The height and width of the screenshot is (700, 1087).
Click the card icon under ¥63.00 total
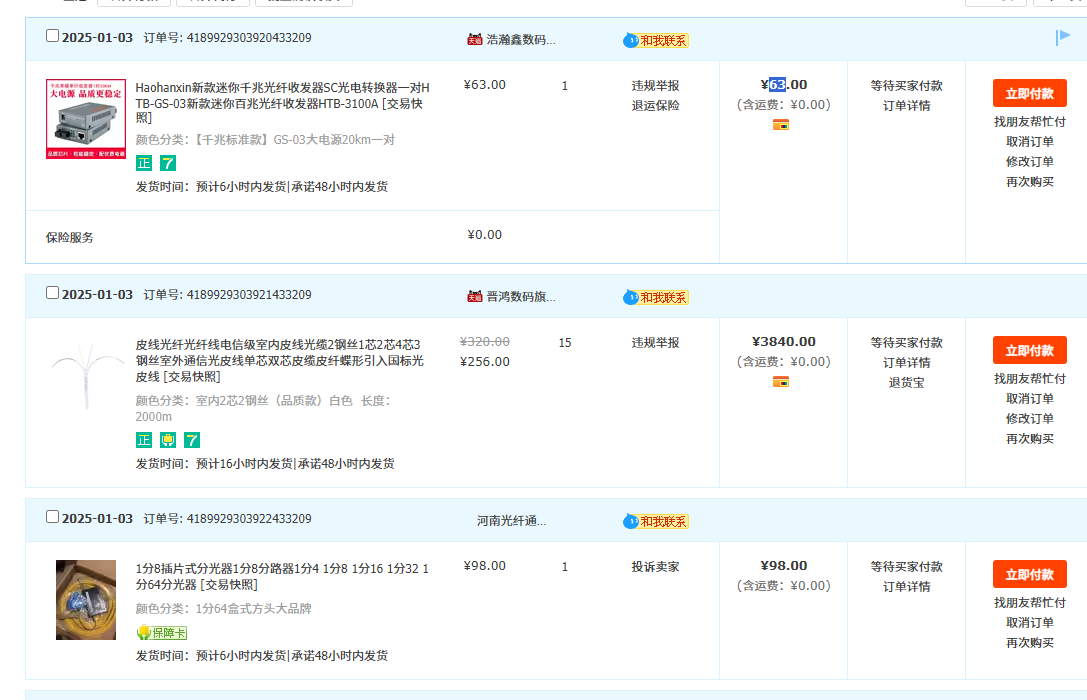point(781,125)
